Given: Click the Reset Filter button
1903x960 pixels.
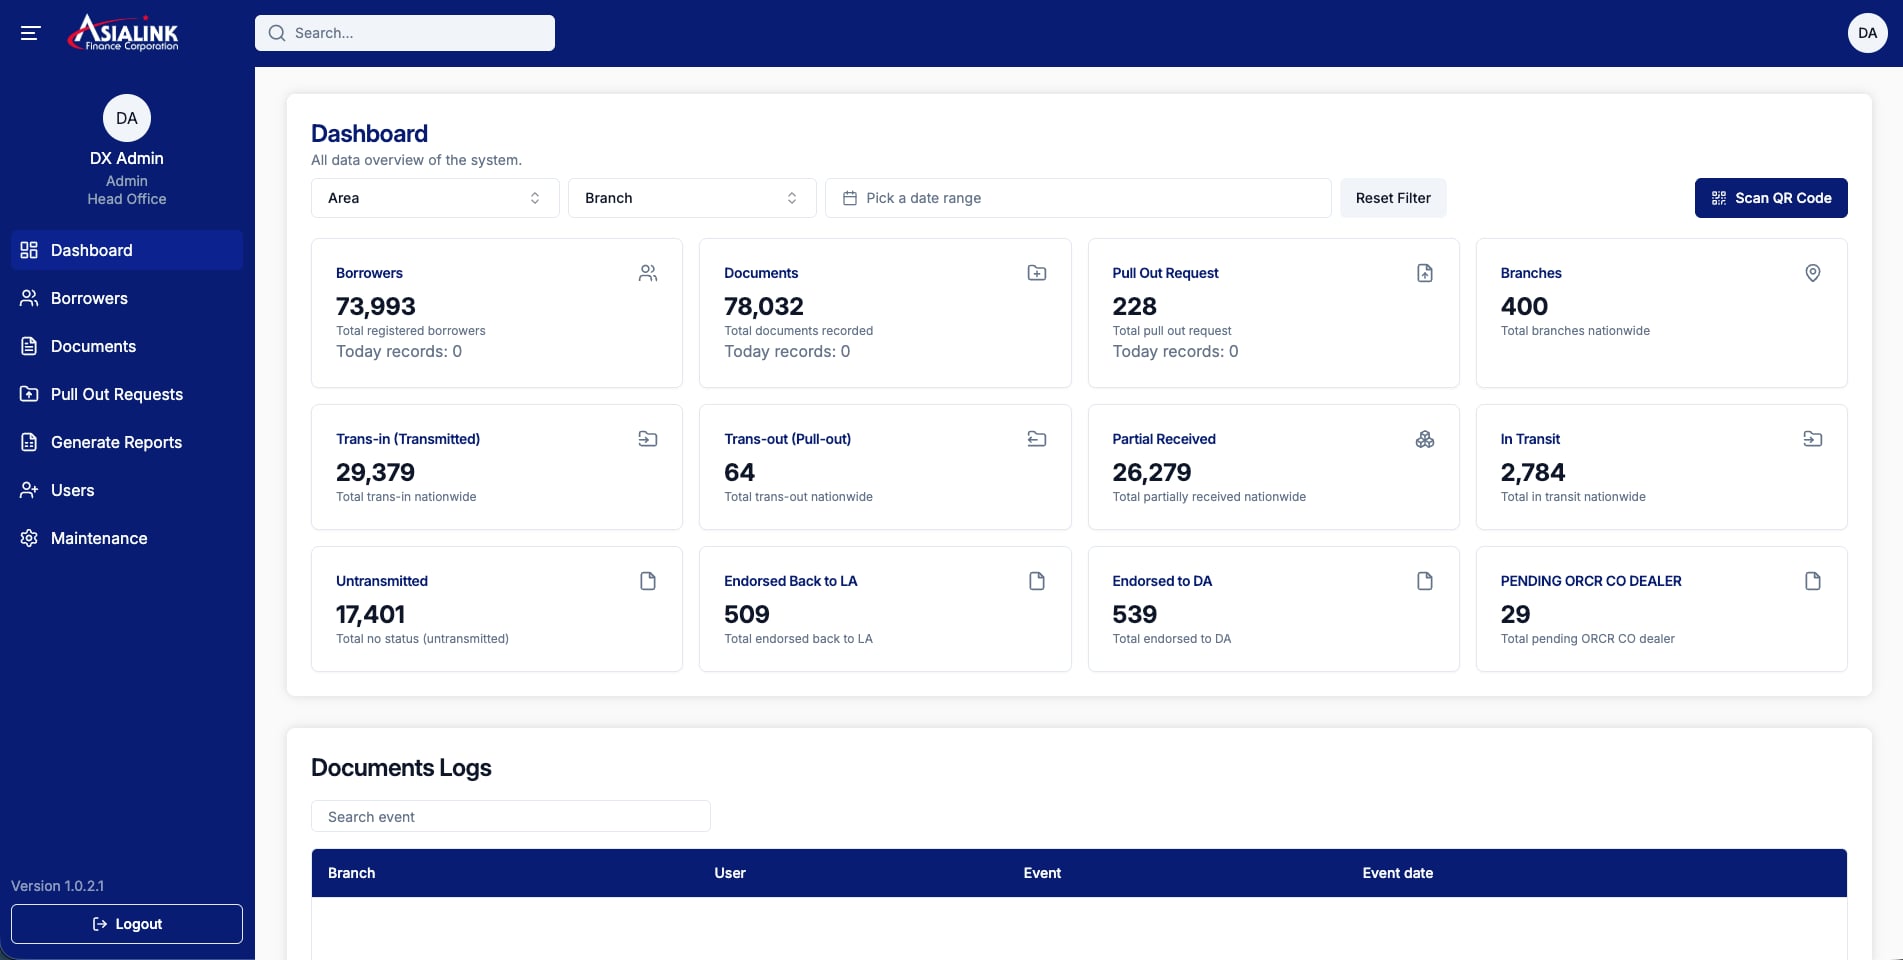Looking at the screenshot, I should 1393,198.
